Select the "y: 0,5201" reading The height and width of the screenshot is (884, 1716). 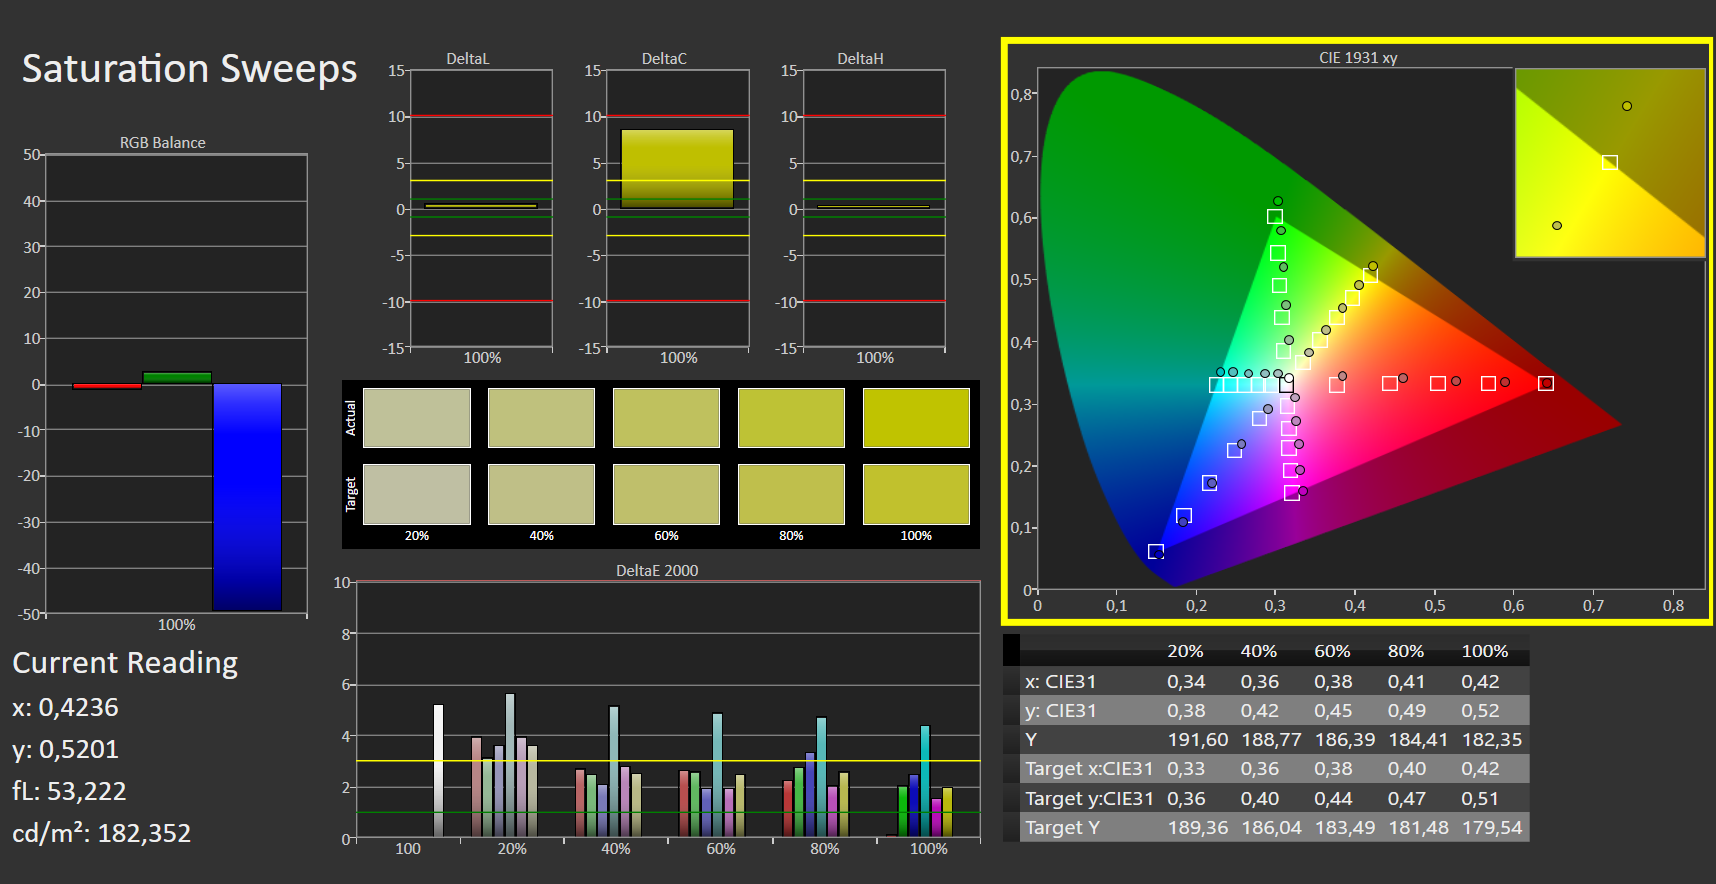65,750
